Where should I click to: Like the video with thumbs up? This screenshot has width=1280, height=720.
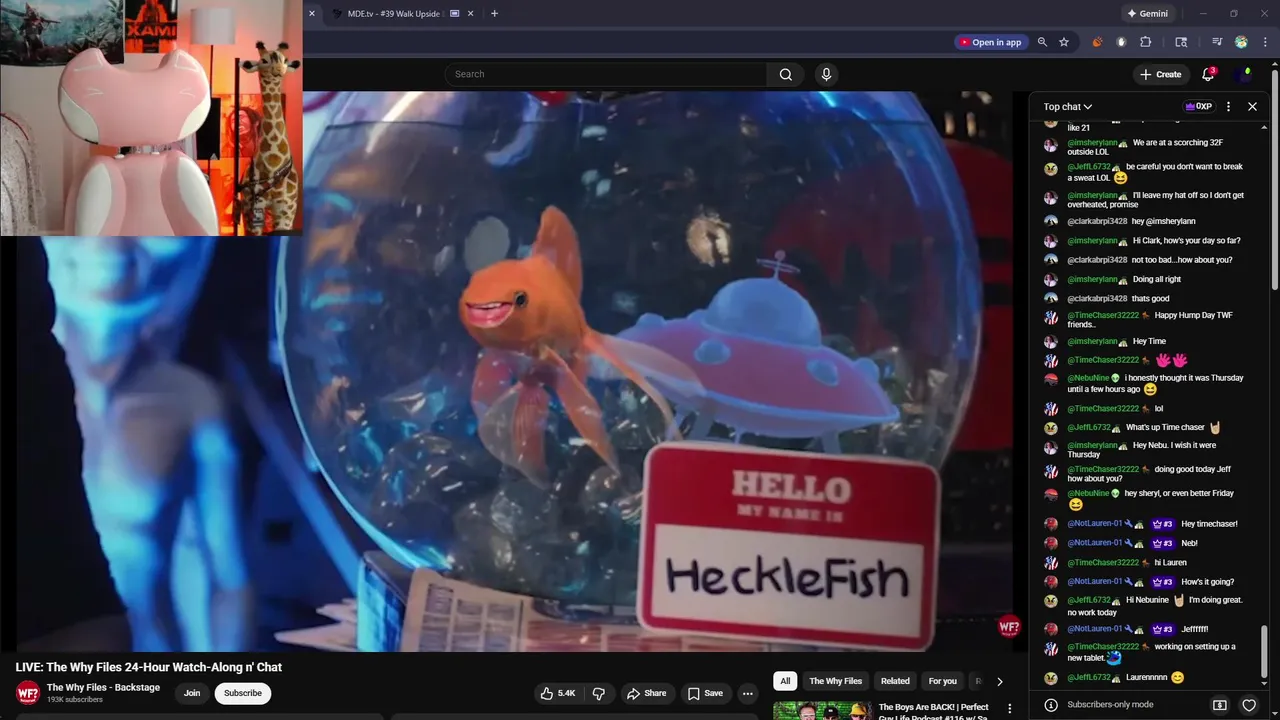click(558, 693)
